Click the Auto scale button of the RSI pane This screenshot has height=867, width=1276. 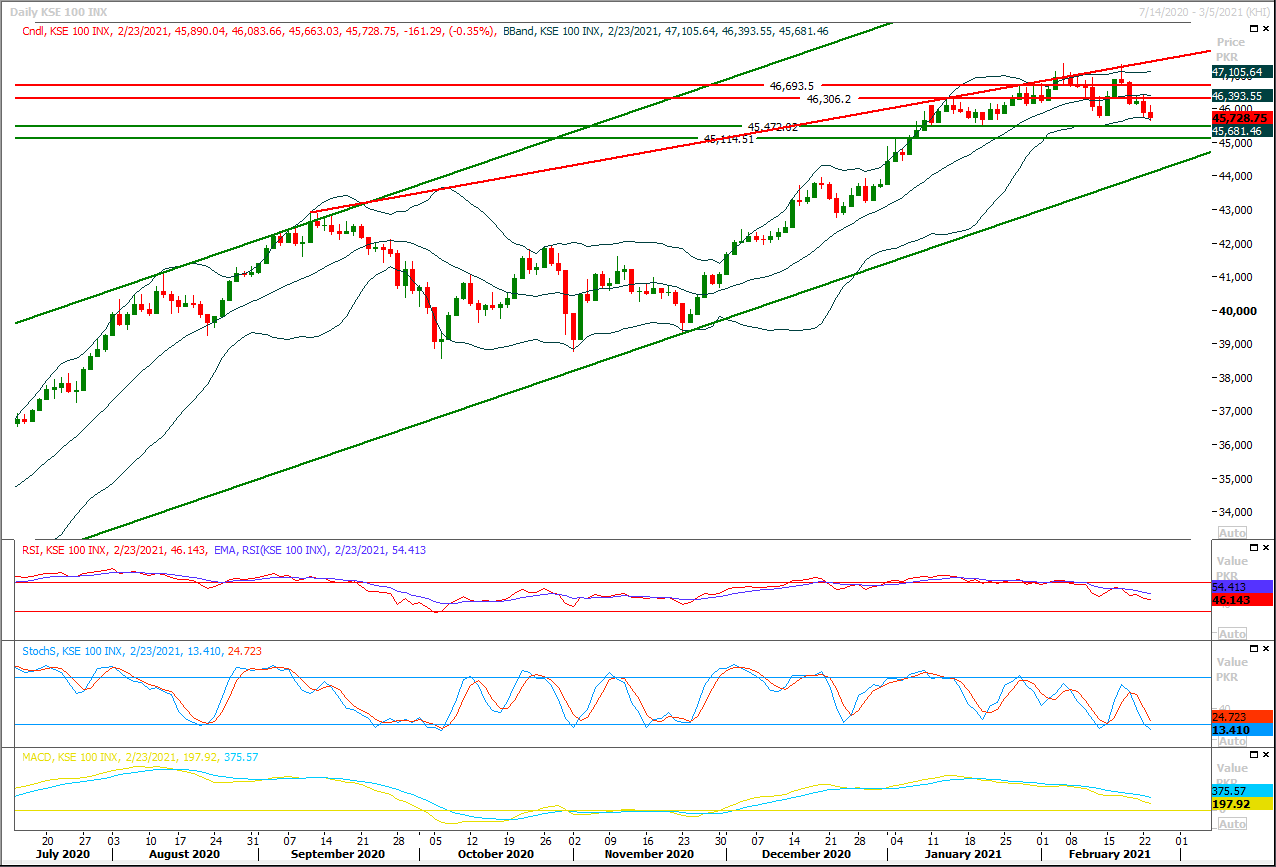click(1232, 634)
